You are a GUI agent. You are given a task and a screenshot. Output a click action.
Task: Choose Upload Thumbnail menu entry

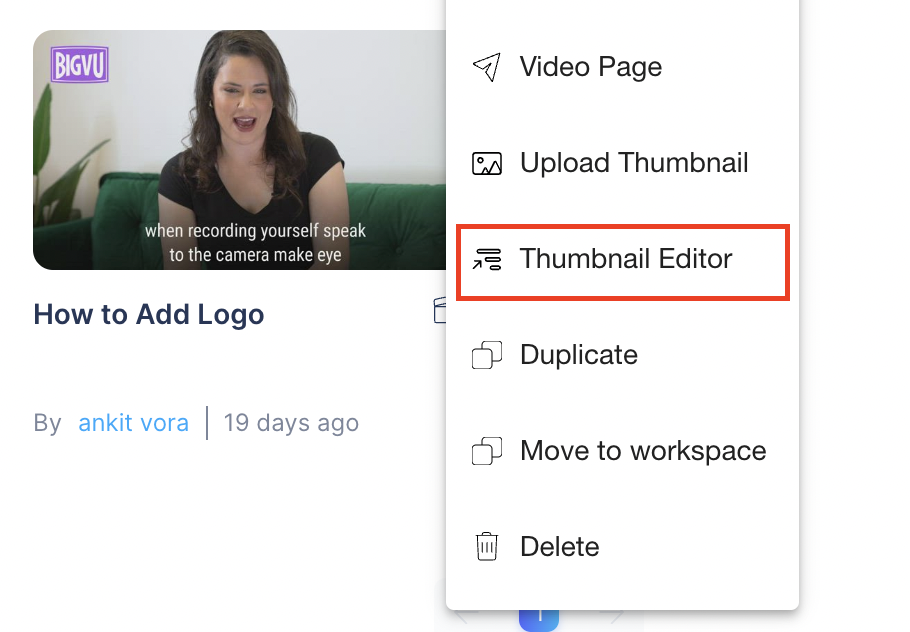coord(622,164)
